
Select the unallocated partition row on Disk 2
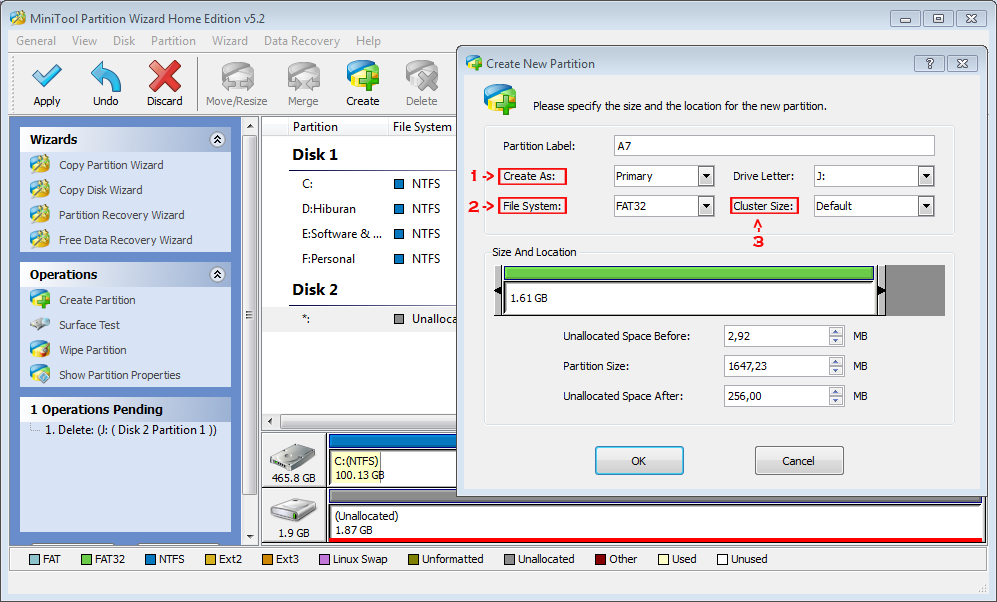360,318
